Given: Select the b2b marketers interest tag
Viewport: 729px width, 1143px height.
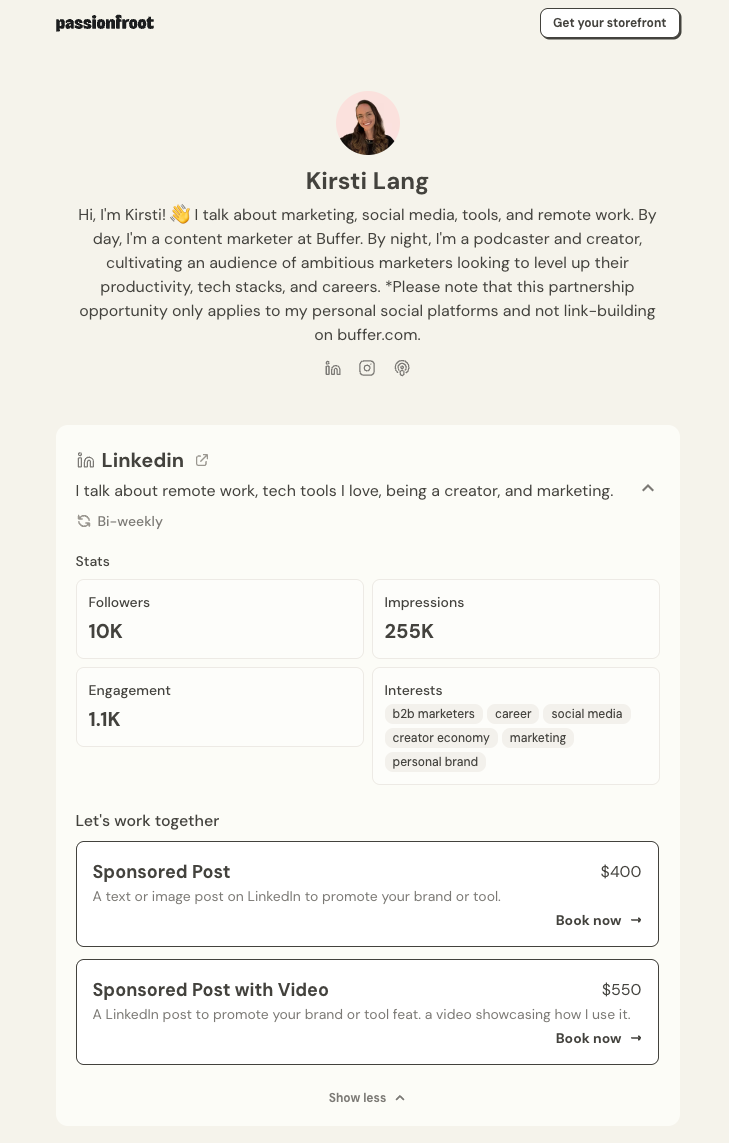Looking at the screenshot, I should click(433, 713).
